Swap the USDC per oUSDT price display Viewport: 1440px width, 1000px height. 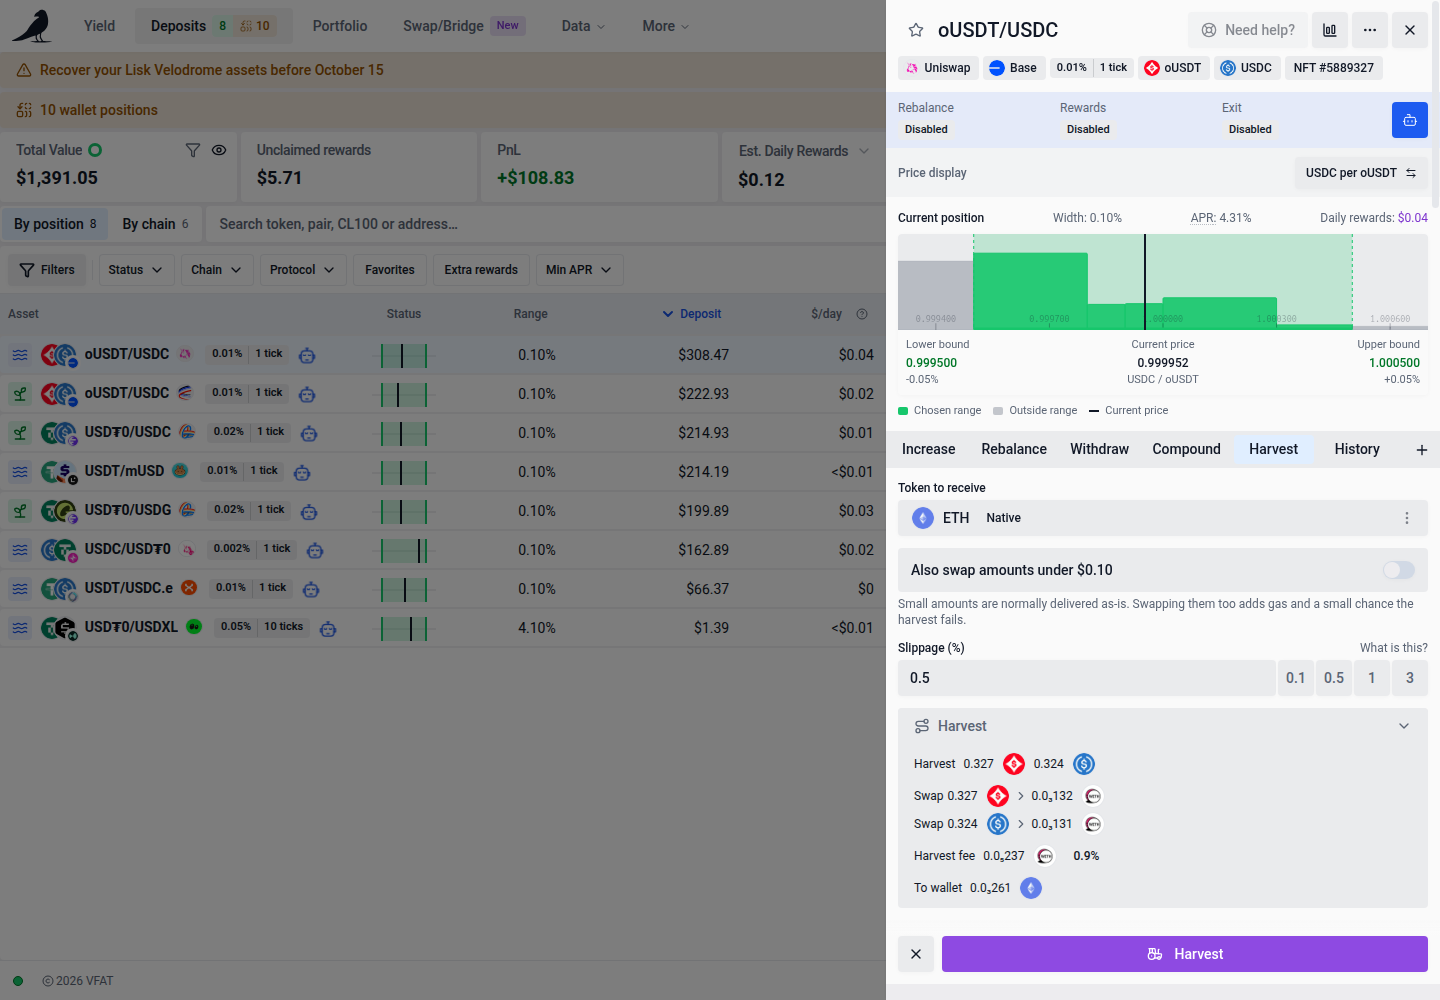[x=1361, y=173]
